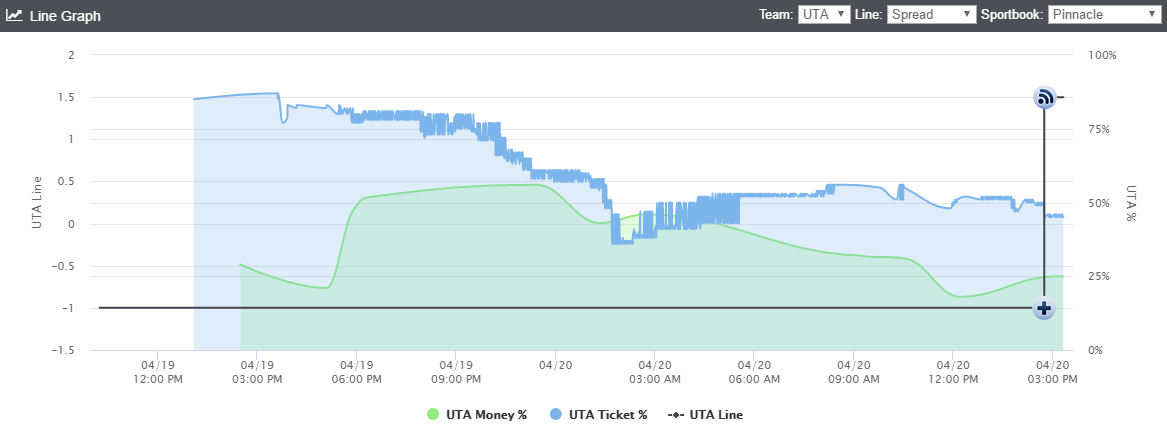Viewport: 1167px width, 440px height.
Task: Click the UTA % right axis title
Action: pyautogui.click(x=1131, y=203)
